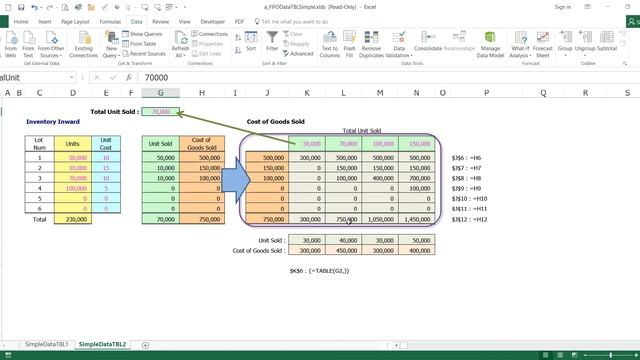The height and width of the screenshot is (360, 640).
Task: Click the zoom out minus button
Action: coord(585,356)
